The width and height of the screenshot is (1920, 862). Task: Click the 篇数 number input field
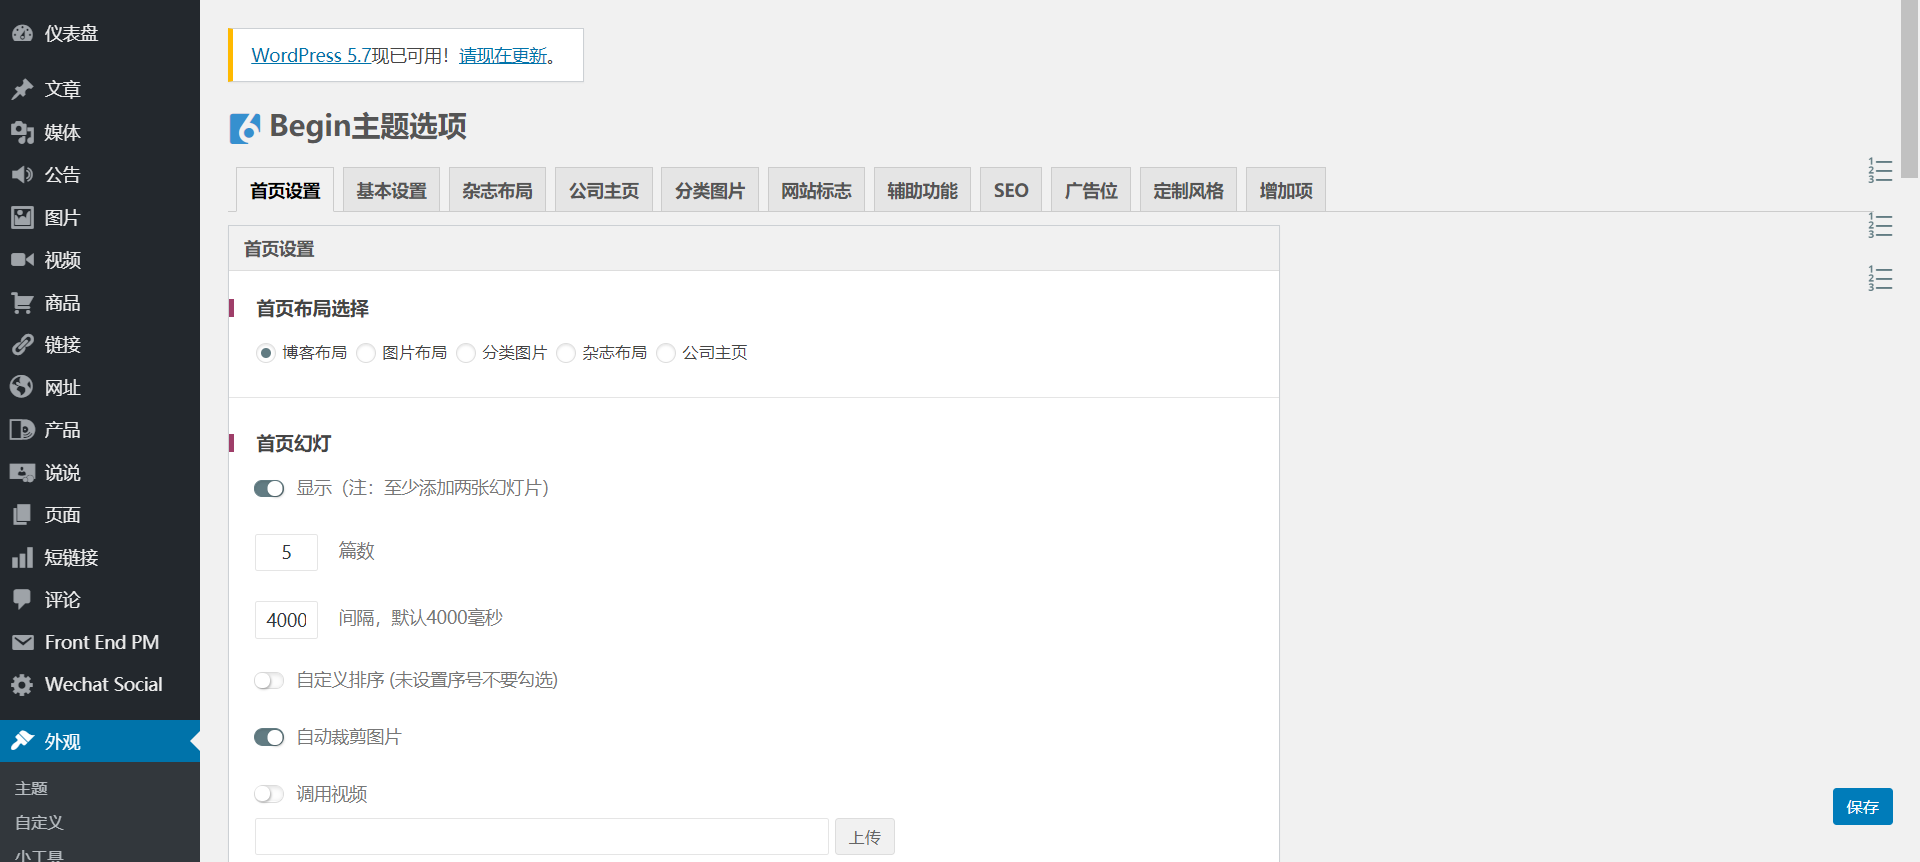[x=286, y=552]
